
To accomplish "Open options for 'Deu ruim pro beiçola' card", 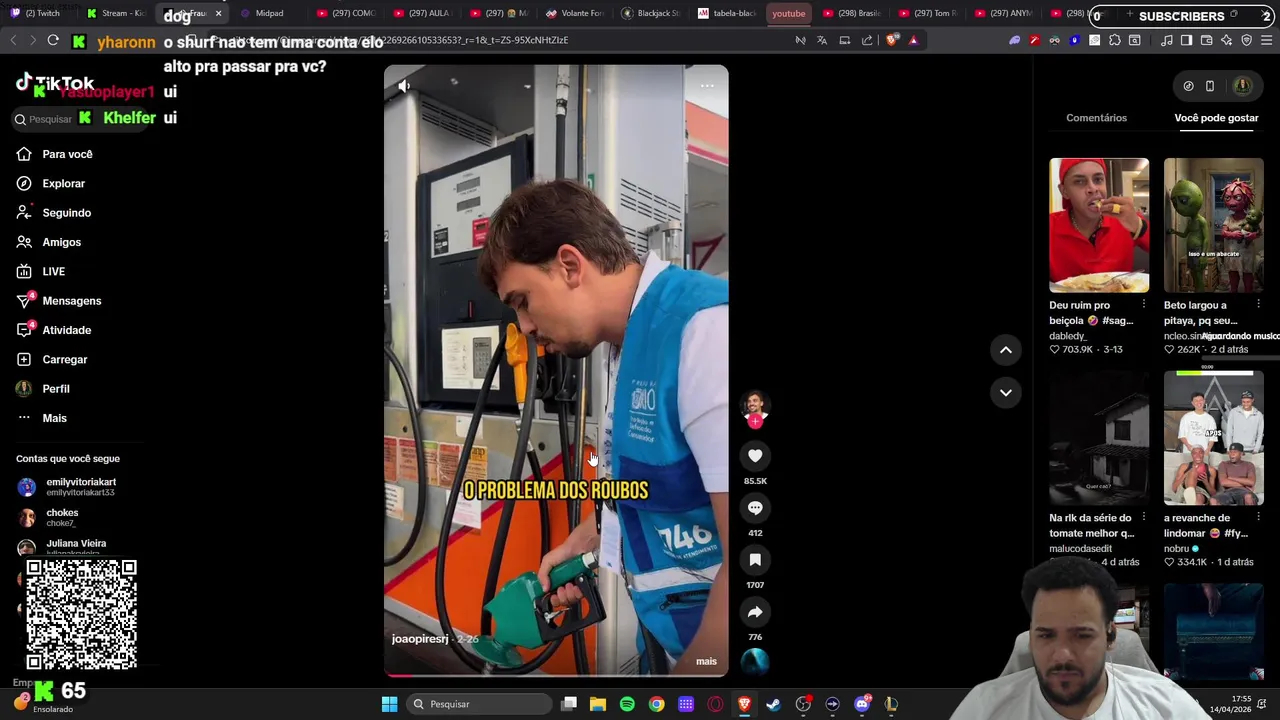I will click(x=1144, y=305).
